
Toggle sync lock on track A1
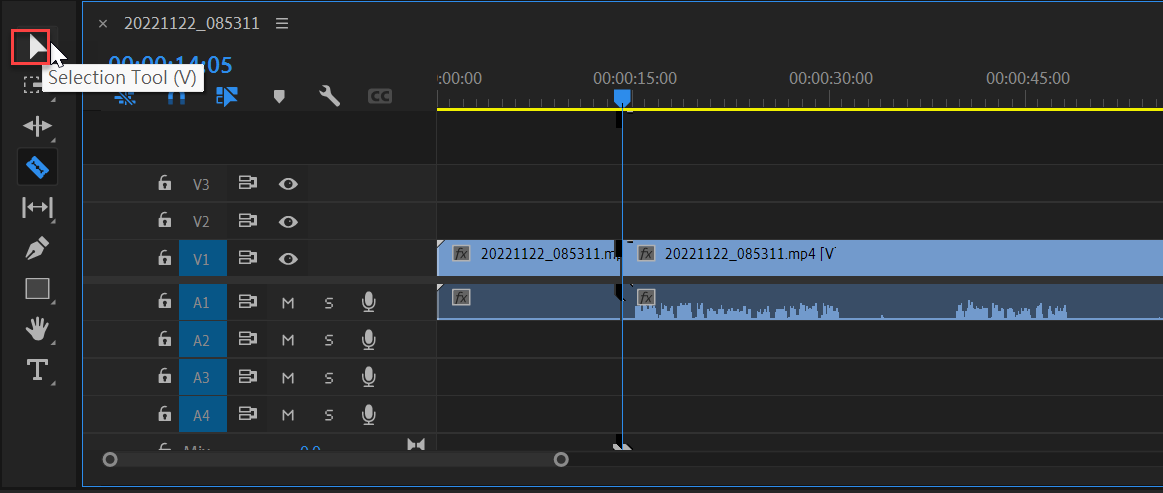[x=247, y=302]
